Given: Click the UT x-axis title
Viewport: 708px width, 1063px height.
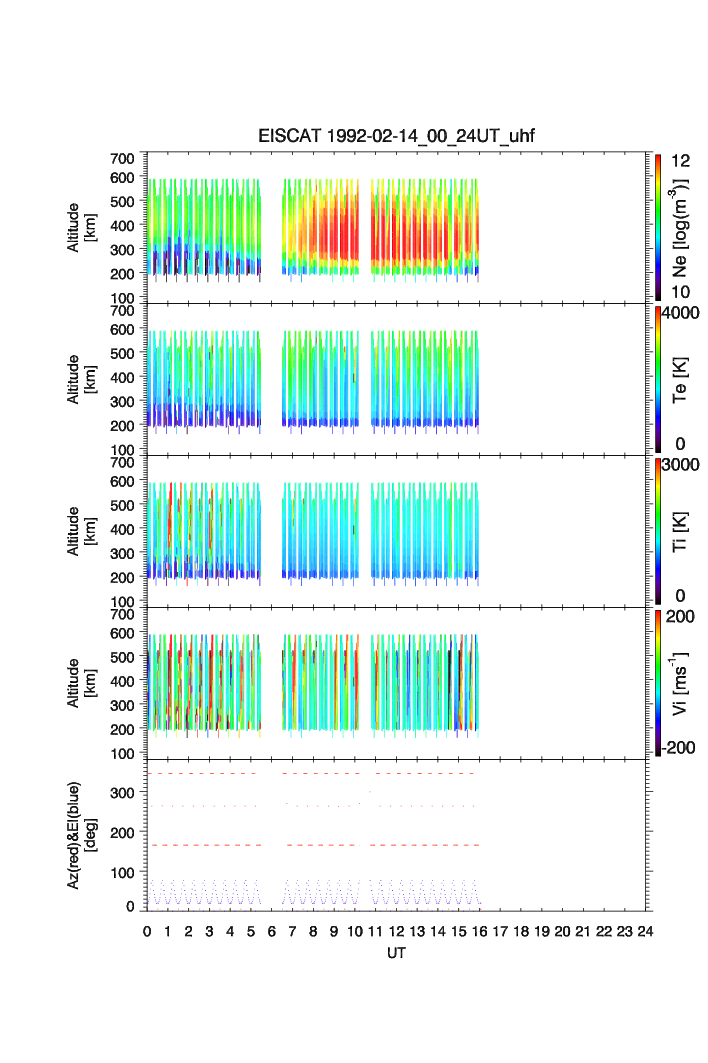Looking at the screenshot, I should pos(396,953).
